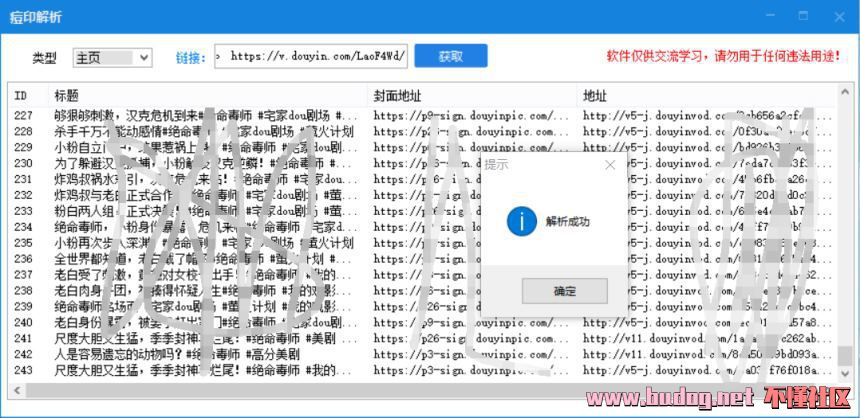Open the 类型 dropdown showing 主页
Image resolution: width=860 pixels, height=418 pixels.
[112, 57]
